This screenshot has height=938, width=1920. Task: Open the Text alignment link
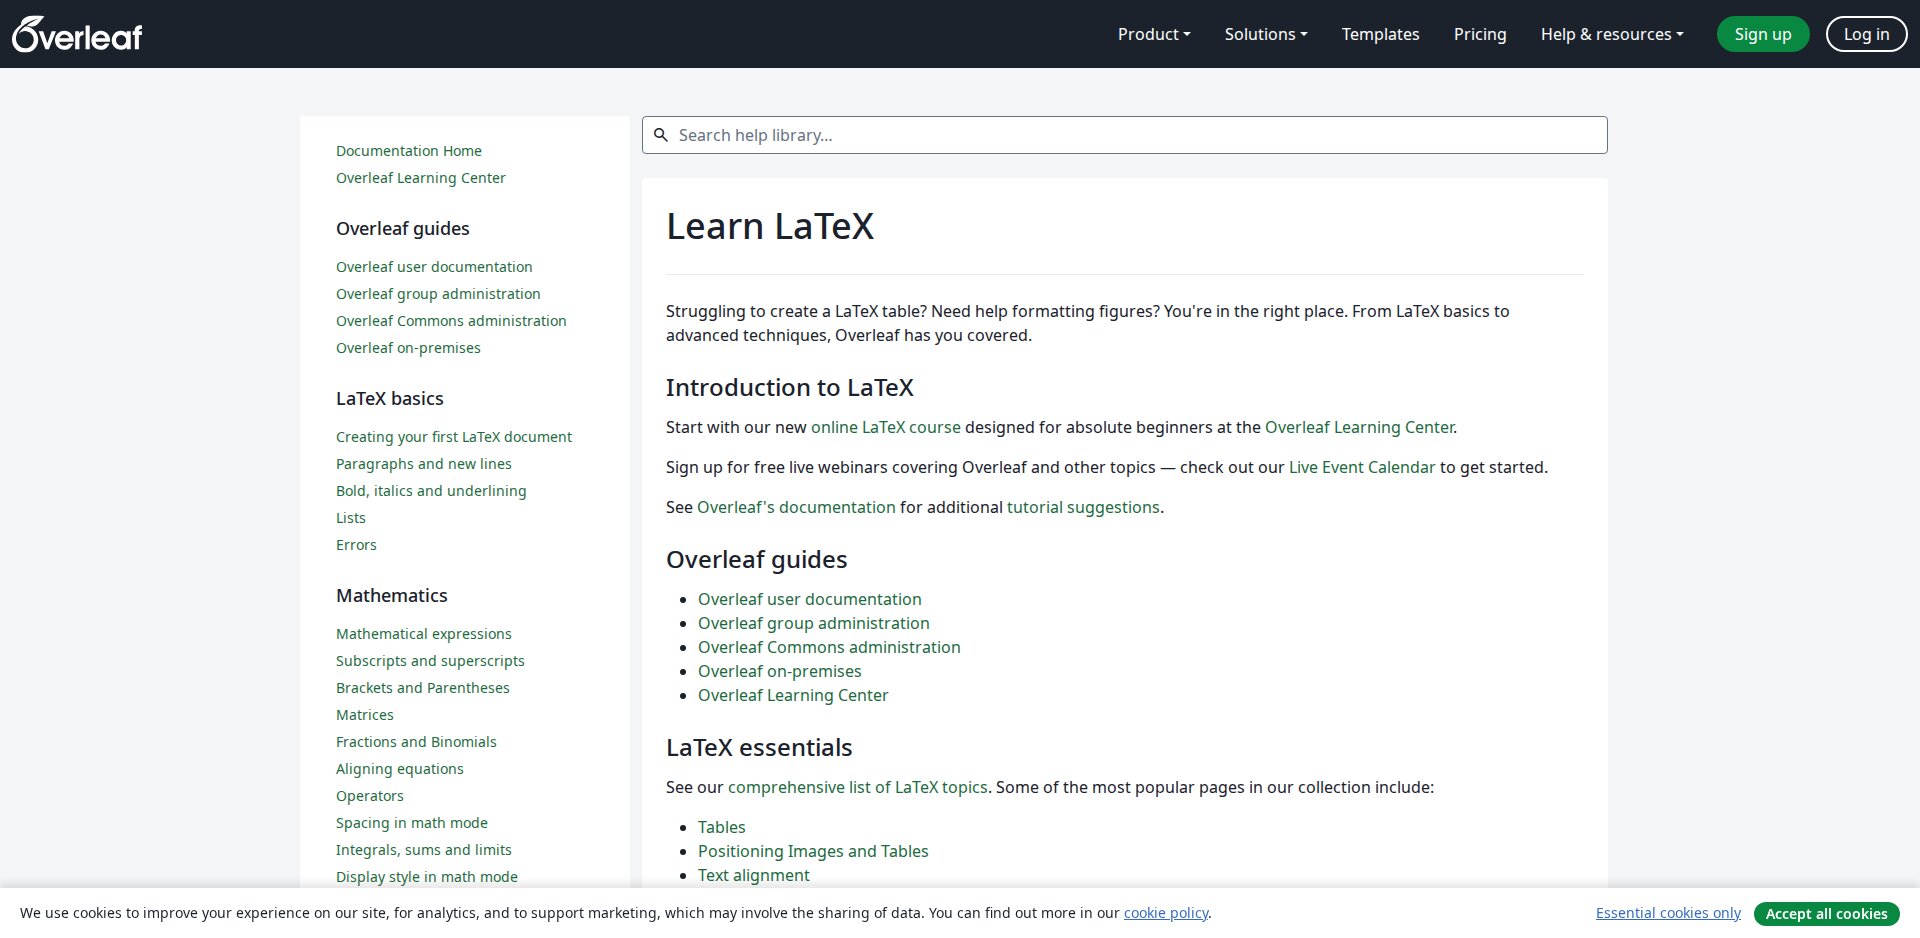point(754,875)
